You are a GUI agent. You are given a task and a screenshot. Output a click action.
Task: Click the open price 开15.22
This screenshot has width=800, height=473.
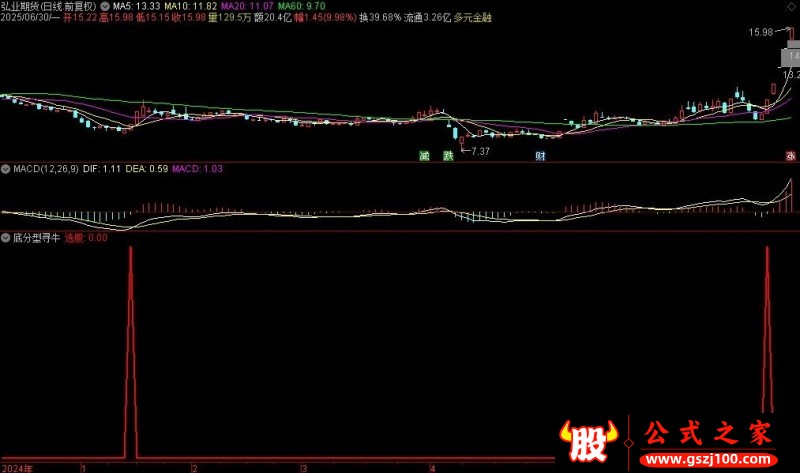80,18
